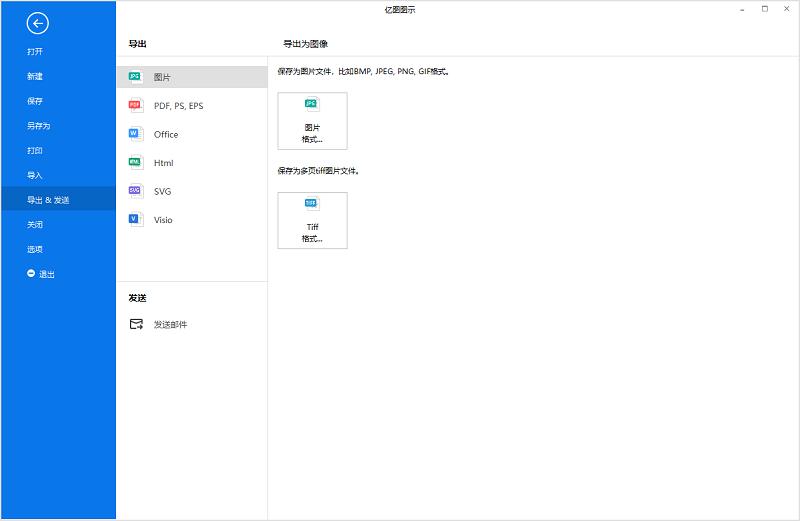800x521 pixels.
Task: Click 保存 in the sidebar
Action: coord(36,101)
